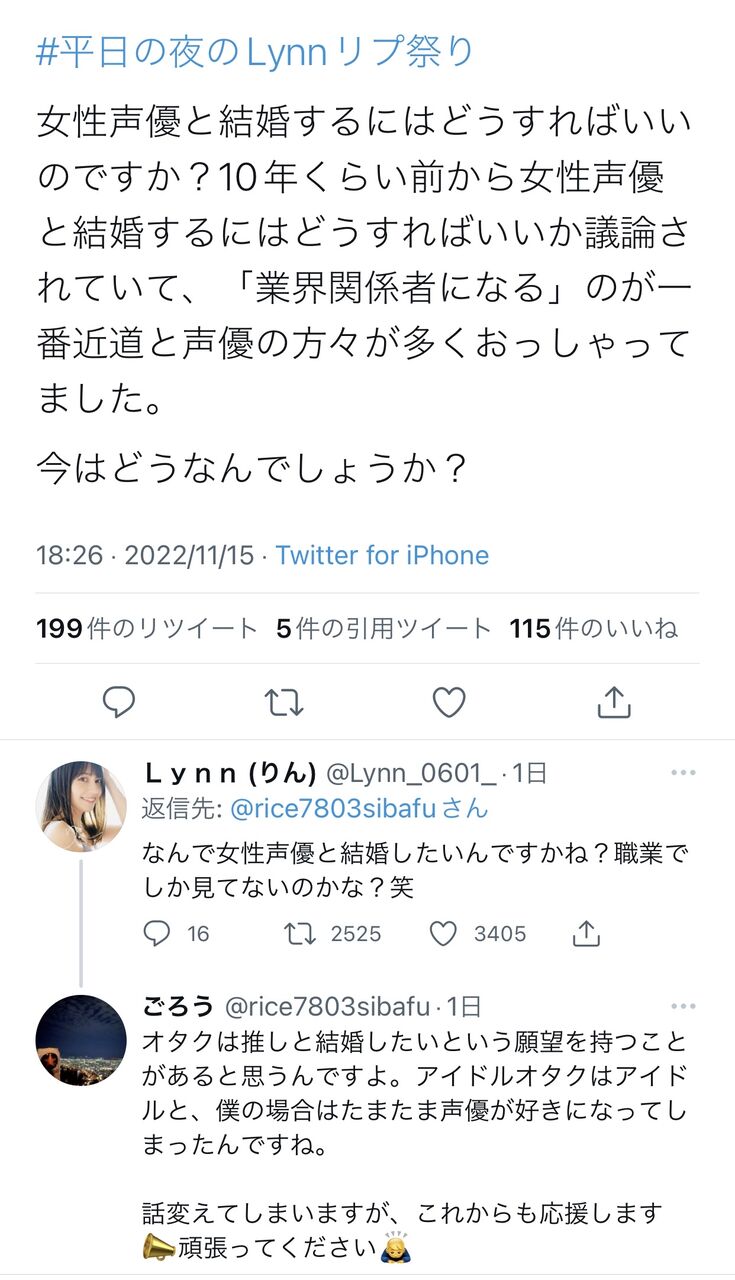Screen dimensions: 735x1280
Task: Share Lynn's reply tweet
Action: coord(586,933)
